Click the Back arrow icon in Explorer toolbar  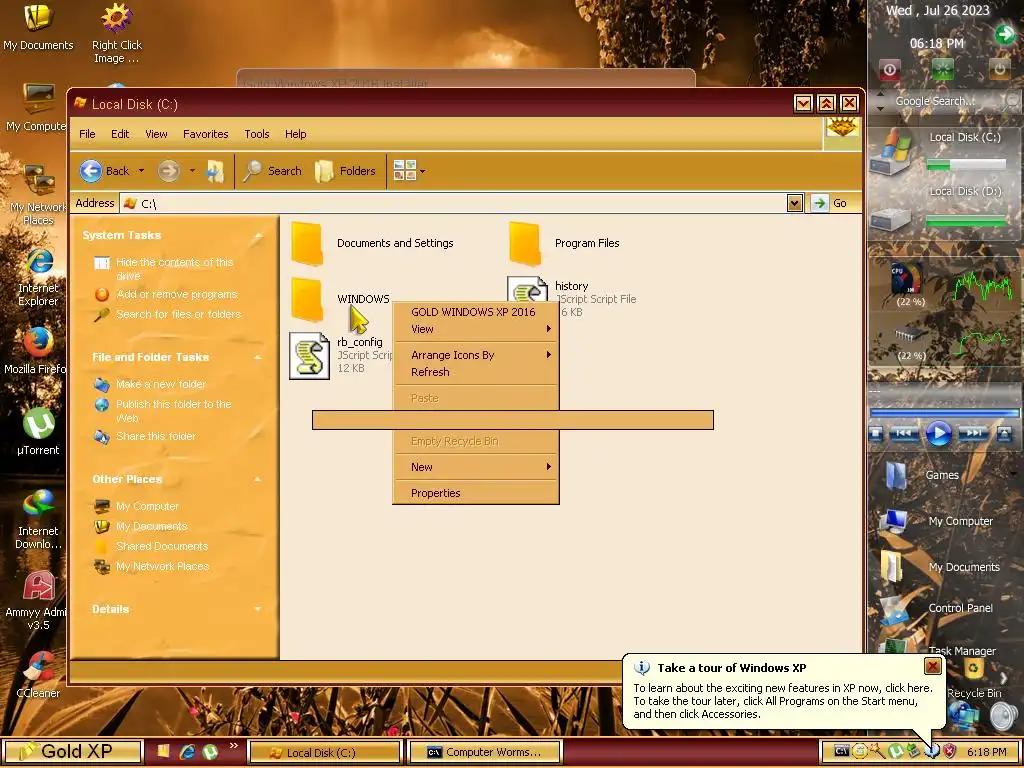91,171
